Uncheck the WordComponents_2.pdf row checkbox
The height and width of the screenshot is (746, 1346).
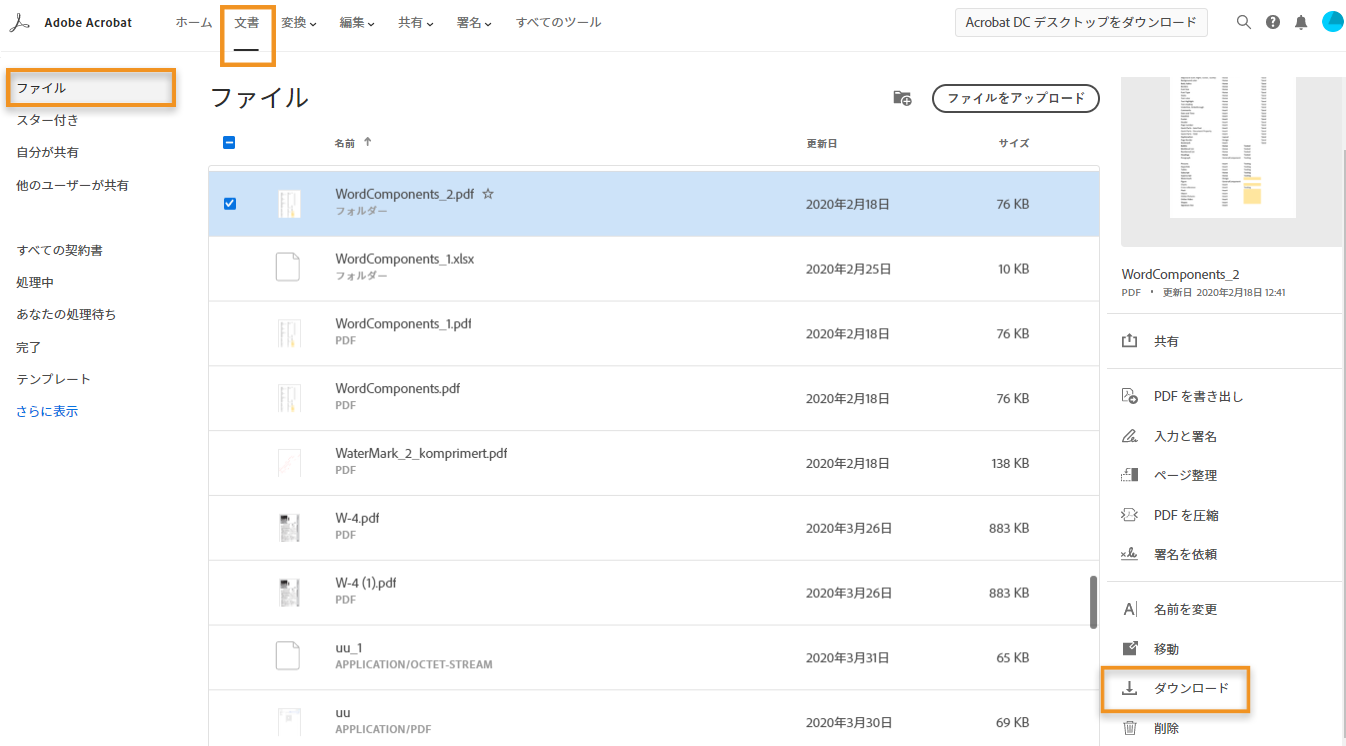230,203
